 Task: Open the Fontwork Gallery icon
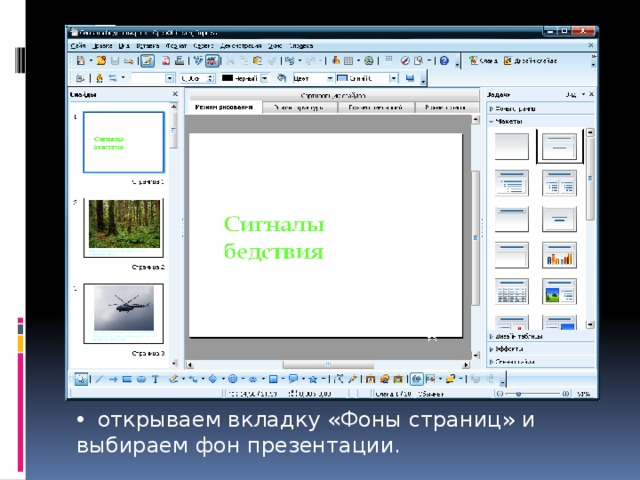370,379
